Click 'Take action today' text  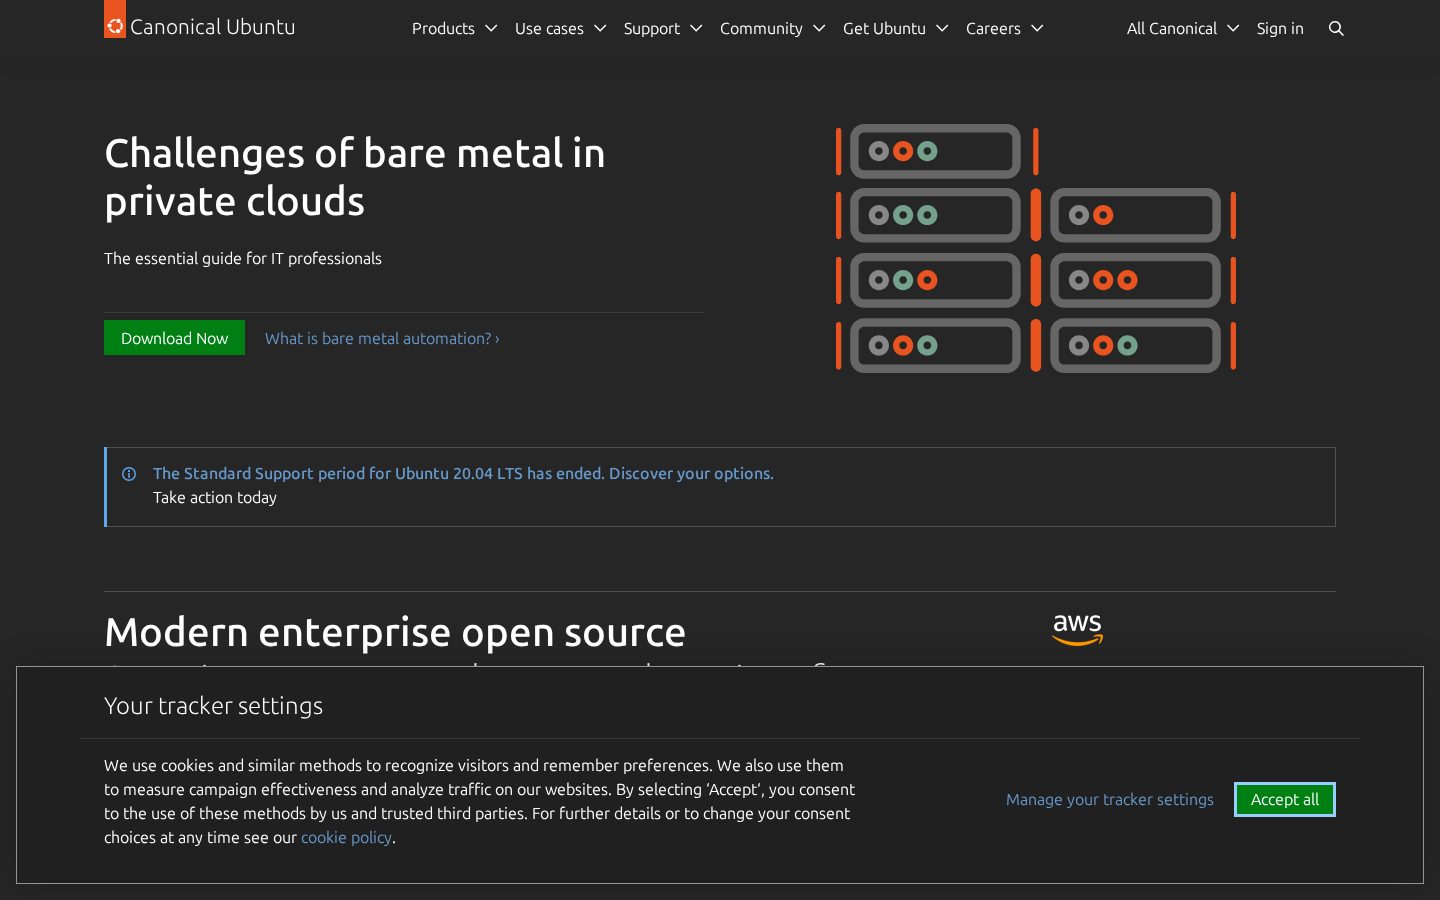pyautogui.click(x=215, y=498)
